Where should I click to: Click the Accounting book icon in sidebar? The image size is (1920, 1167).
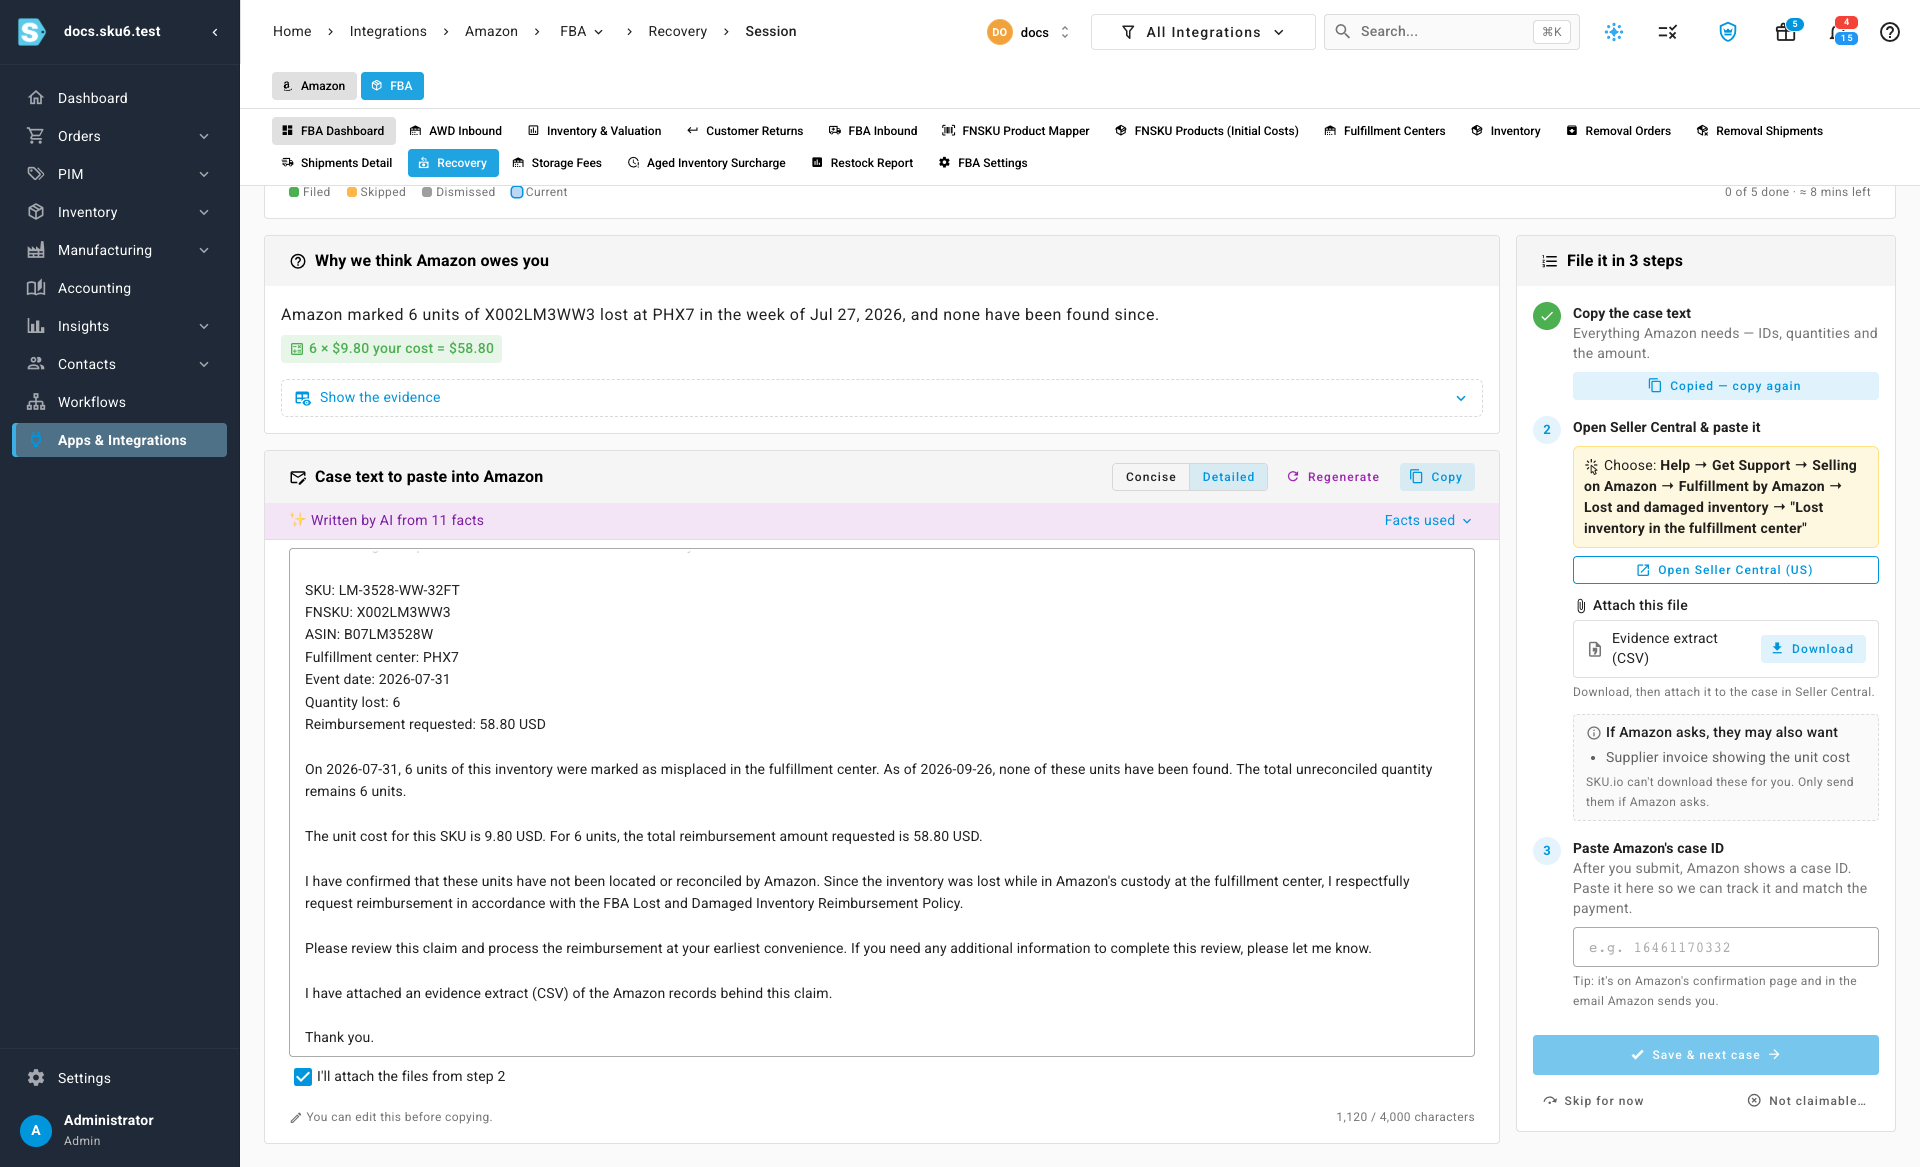[36, 288]
